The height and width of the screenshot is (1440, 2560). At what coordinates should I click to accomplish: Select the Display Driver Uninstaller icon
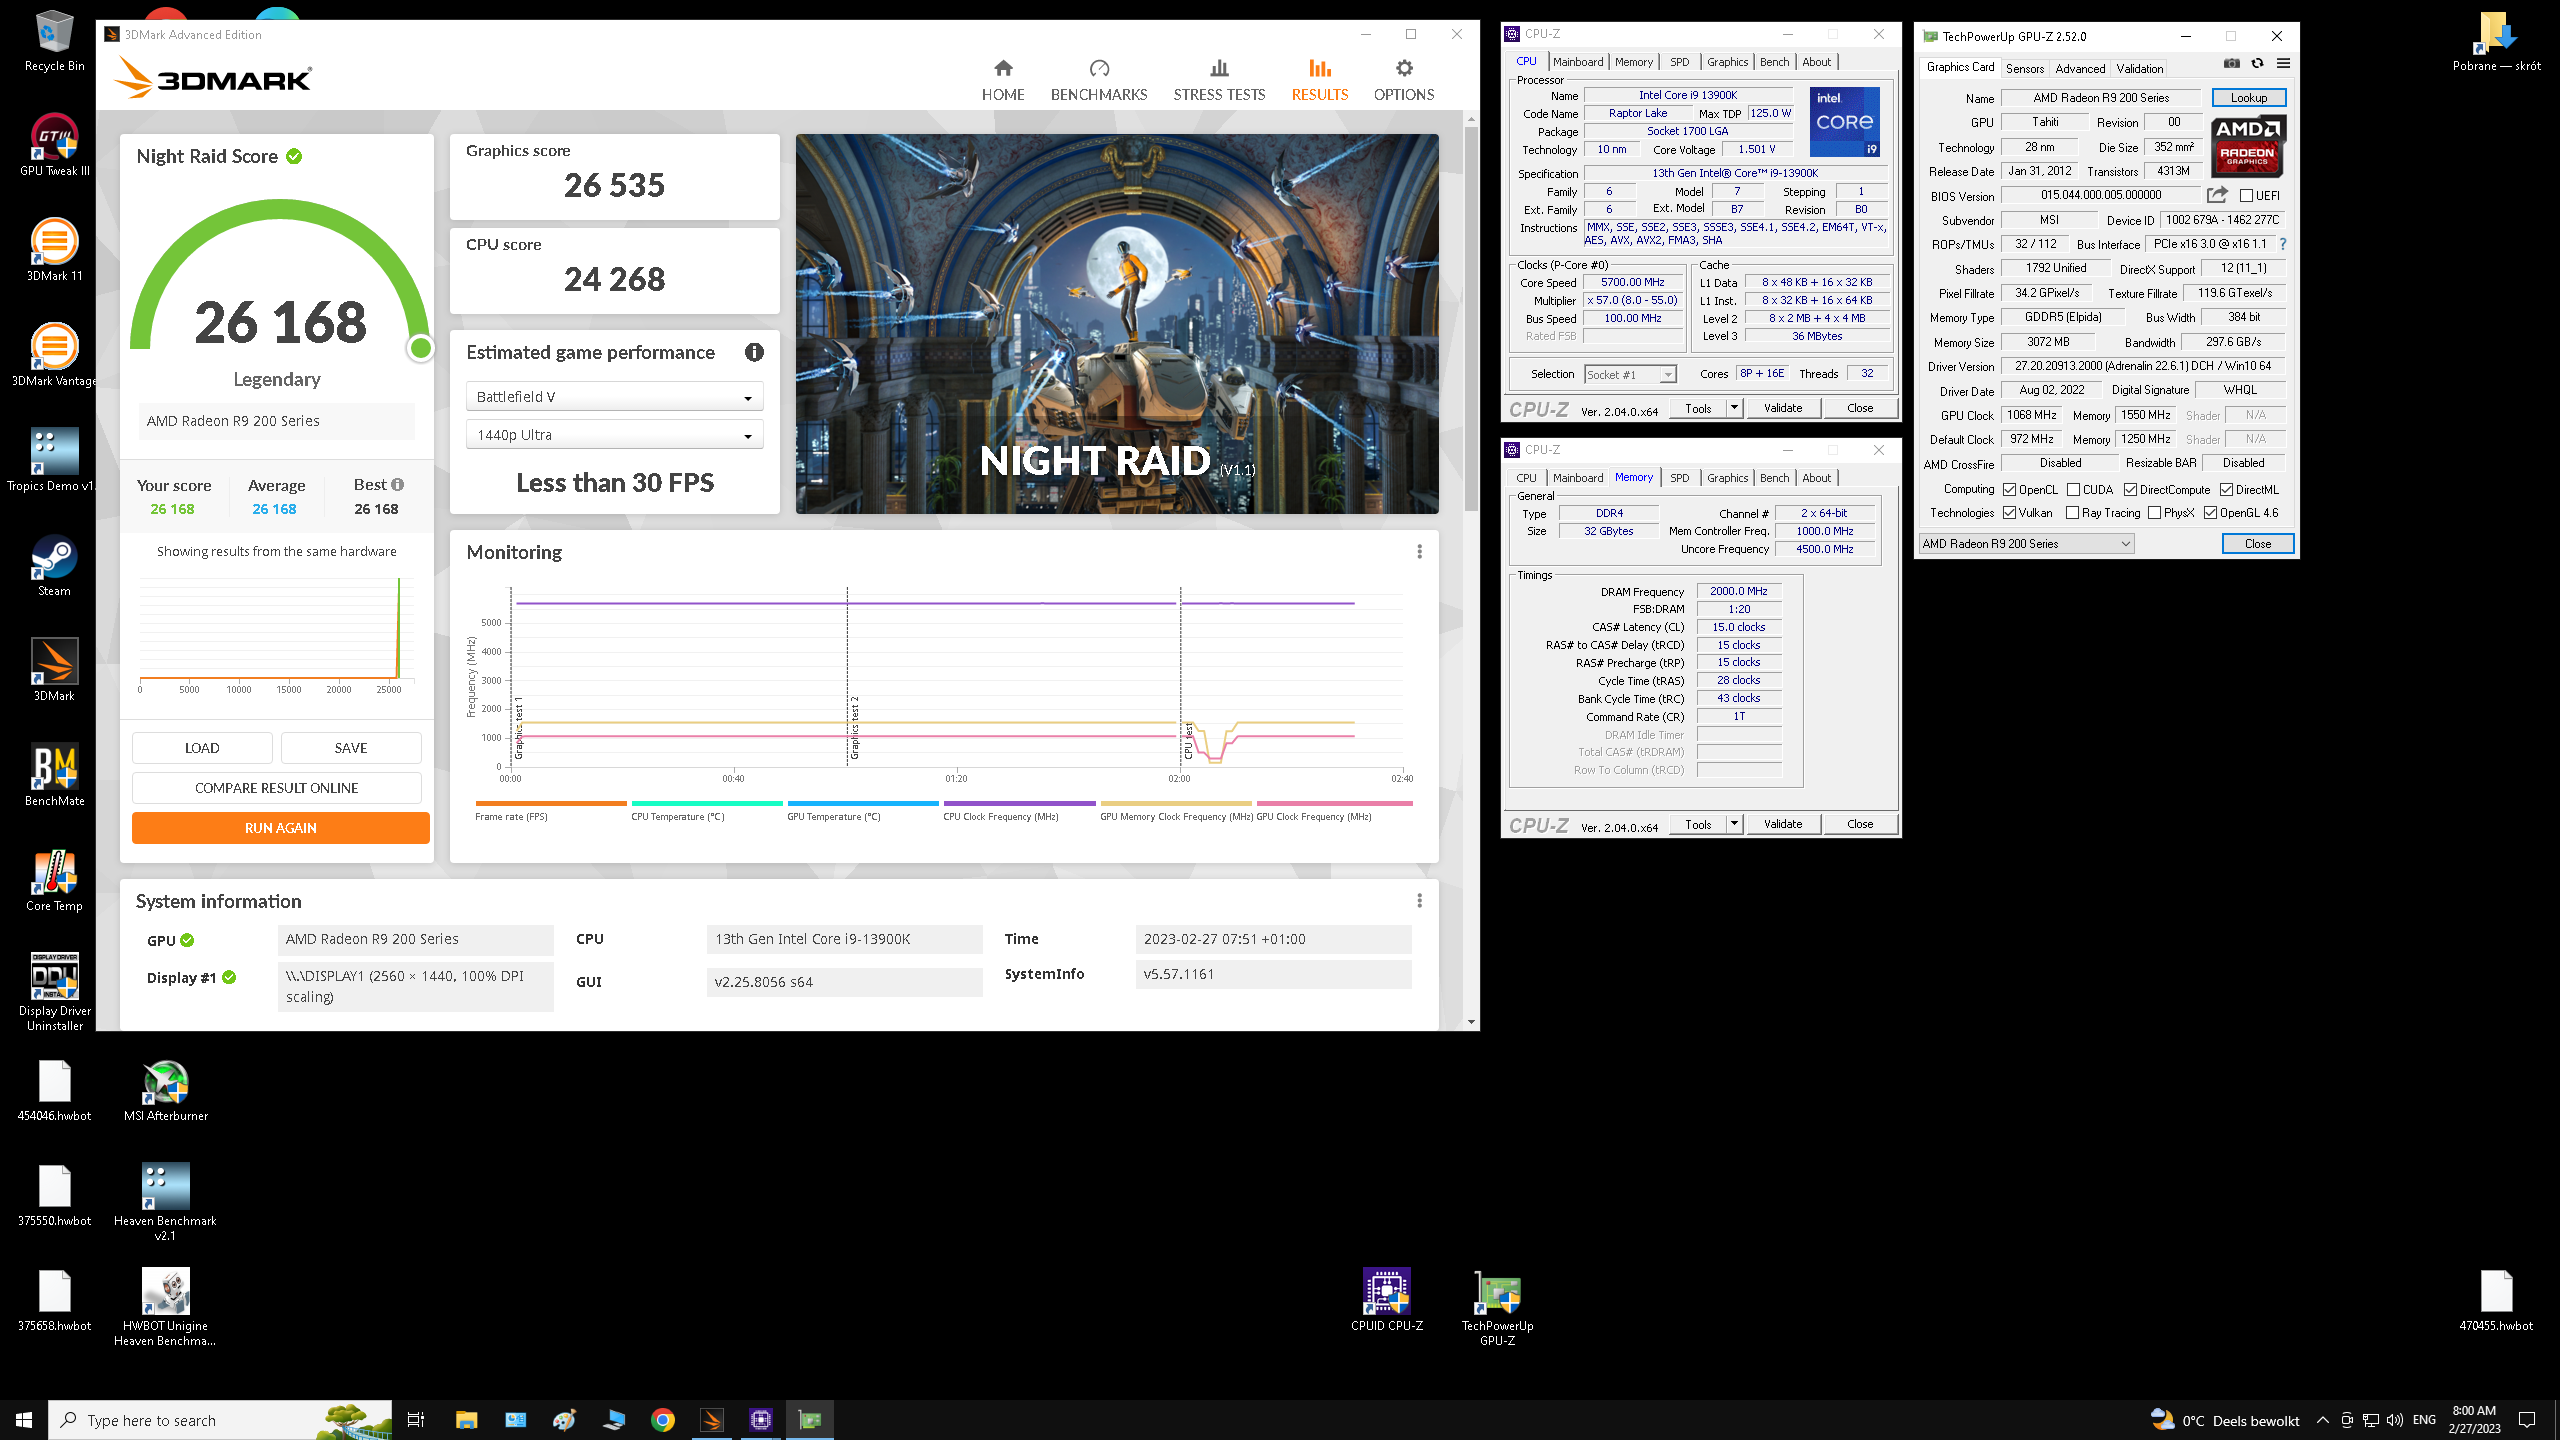point(54,990)
